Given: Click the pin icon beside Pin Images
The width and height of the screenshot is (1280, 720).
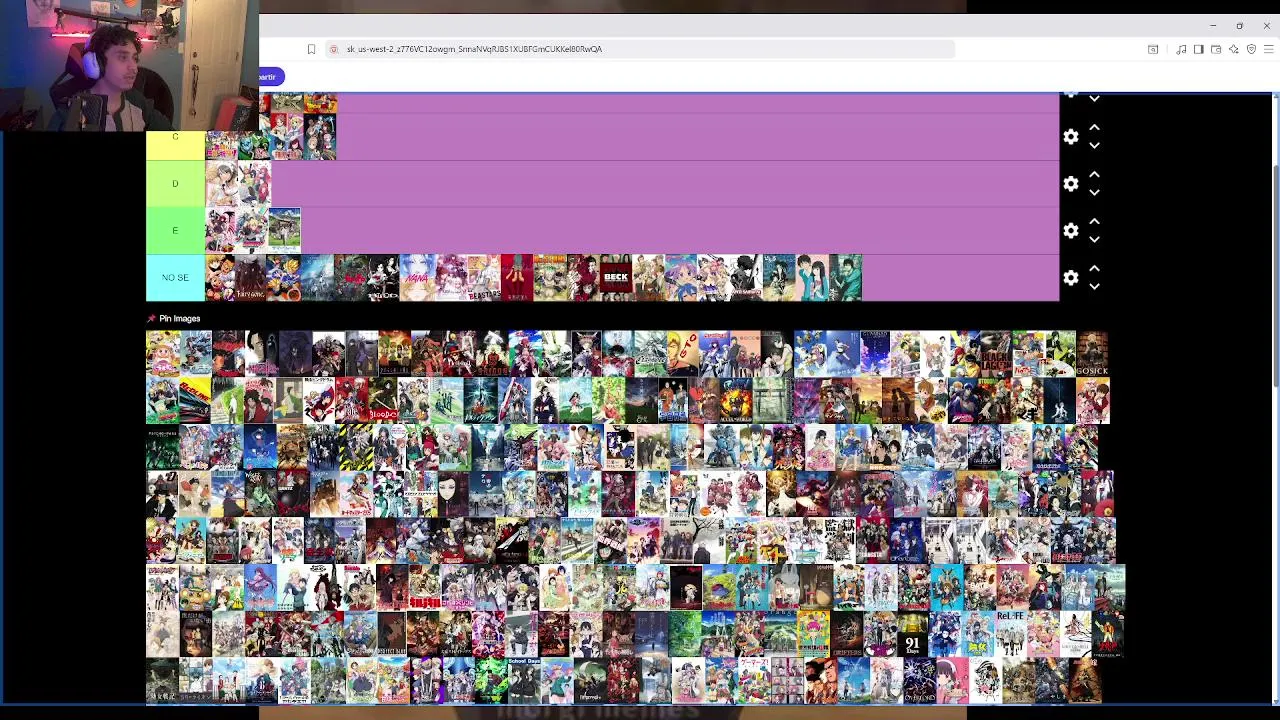Looking at the screenshot, I should (151, 319).
